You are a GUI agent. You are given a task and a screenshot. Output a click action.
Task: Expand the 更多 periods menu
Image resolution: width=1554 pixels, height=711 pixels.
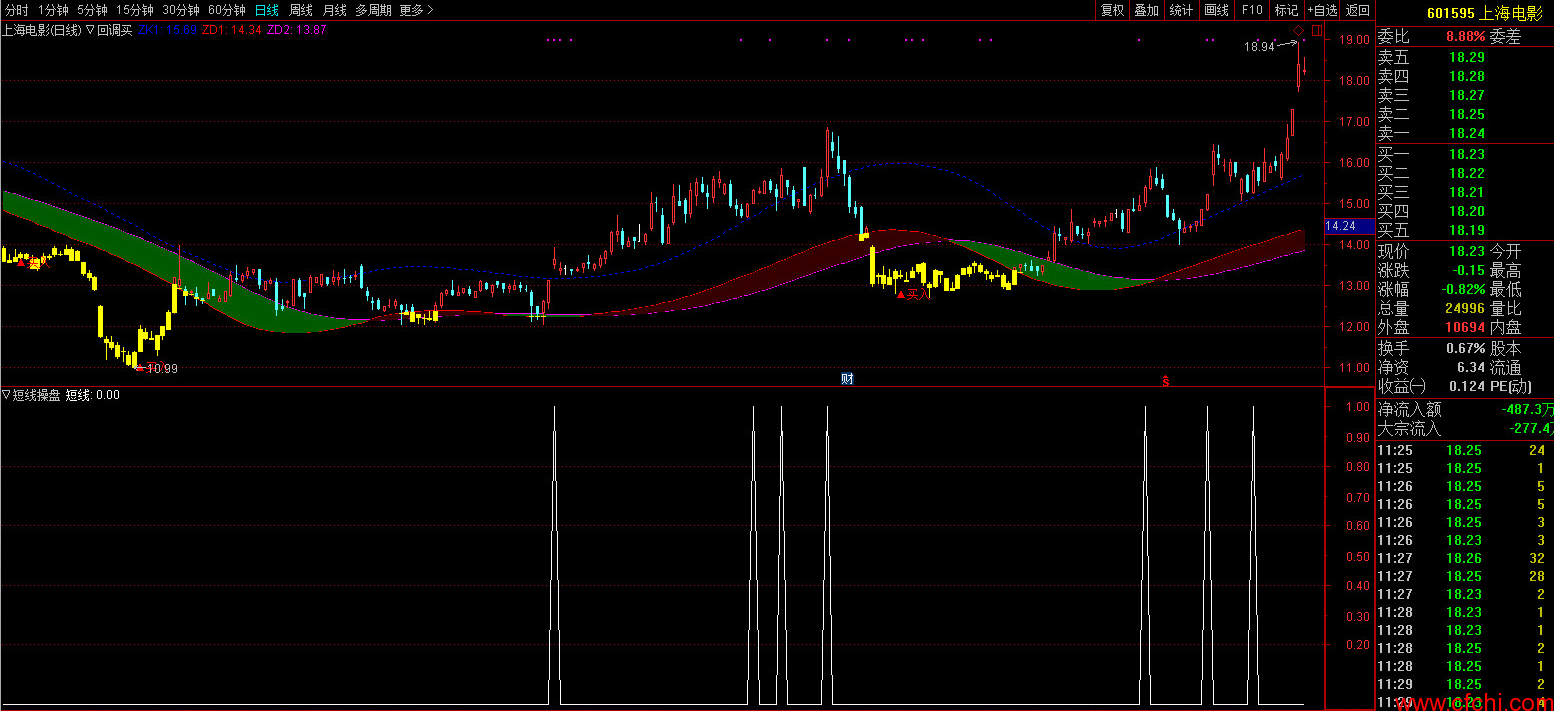coord(416,10)
